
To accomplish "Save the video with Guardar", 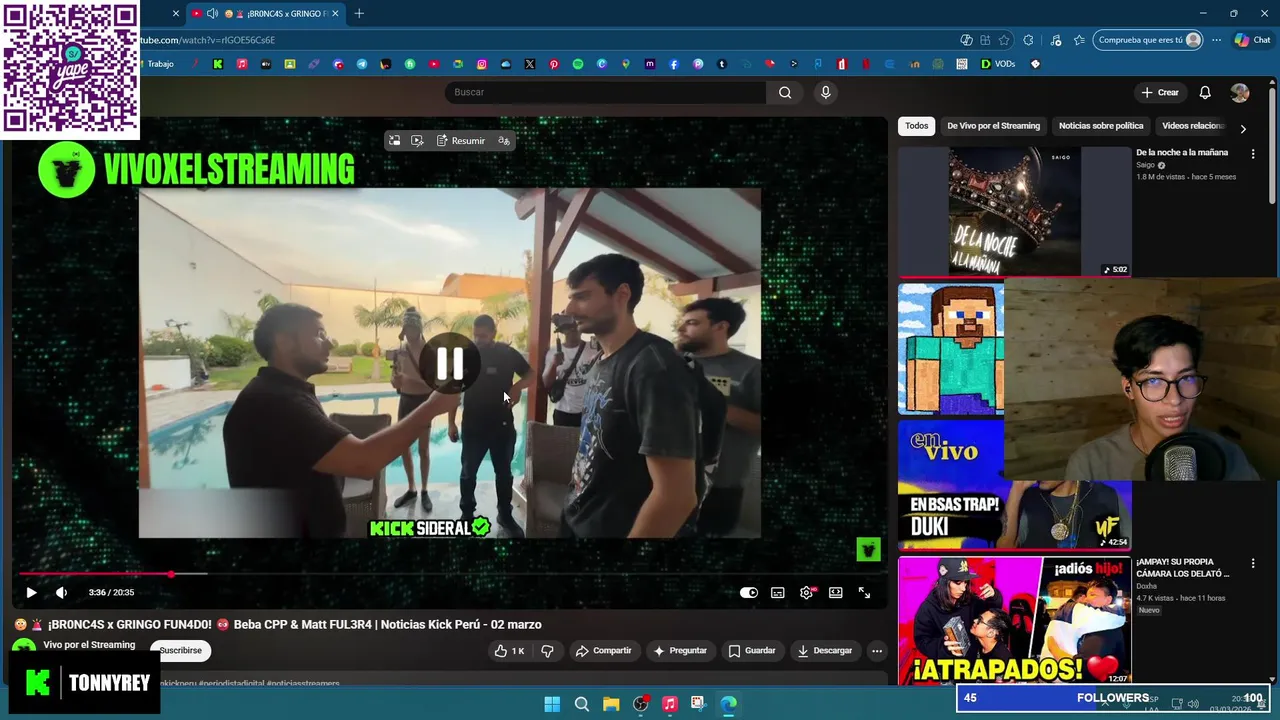I will pos(752,651).
